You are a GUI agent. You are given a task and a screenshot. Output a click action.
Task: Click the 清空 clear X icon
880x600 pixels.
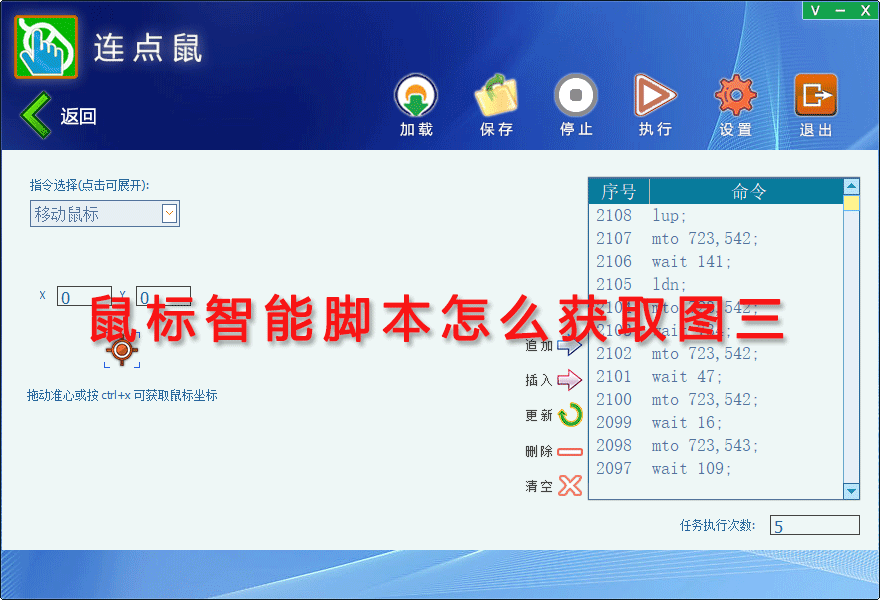click(x=570, y=486)
